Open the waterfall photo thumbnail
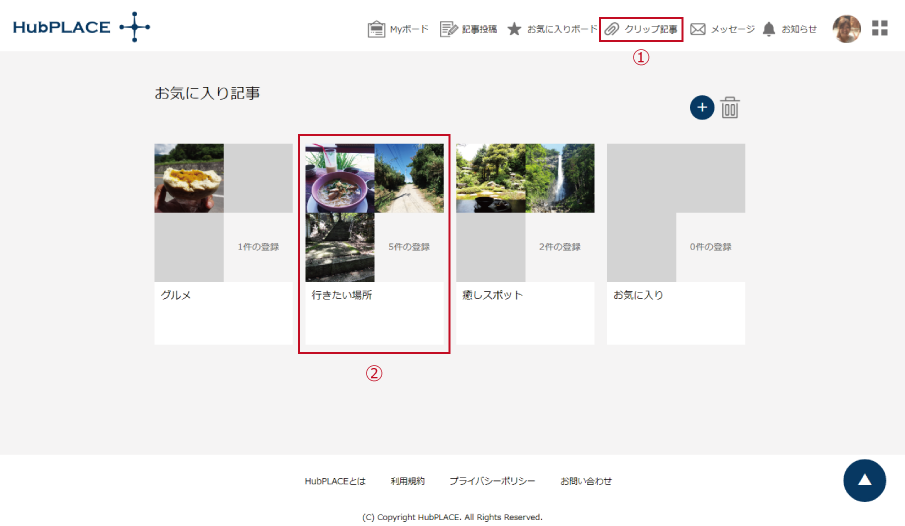 pos(560,178)
